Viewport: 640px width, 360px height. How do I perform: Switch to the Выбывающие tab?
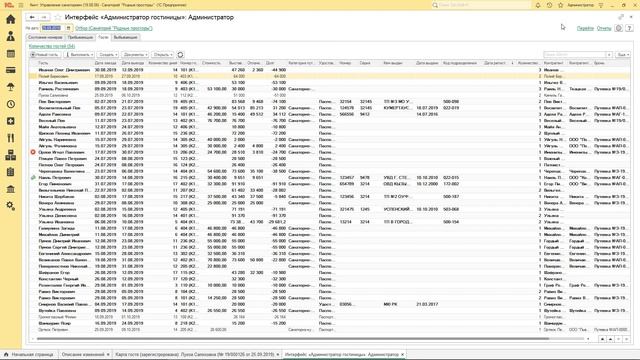pos(125,37)
